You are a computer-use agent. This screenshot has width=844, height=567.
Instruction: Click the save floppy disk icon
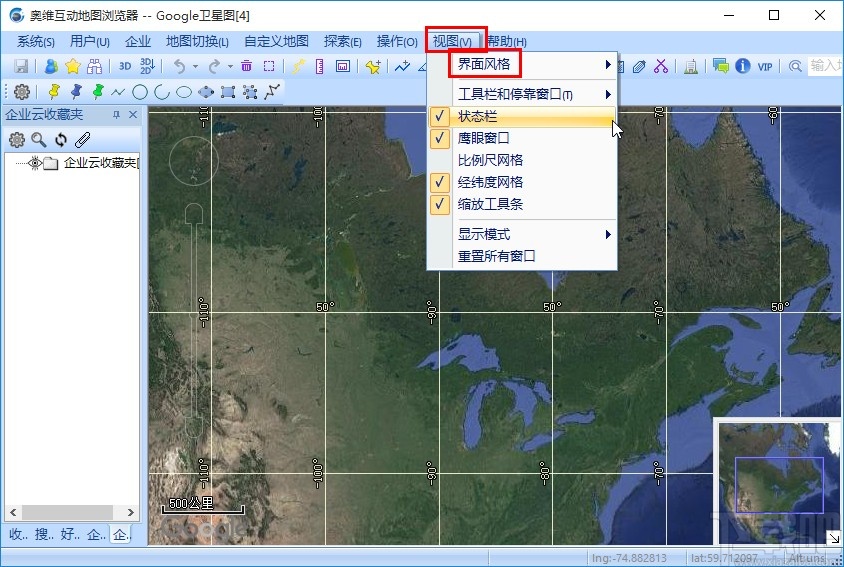tap(21, 66)
